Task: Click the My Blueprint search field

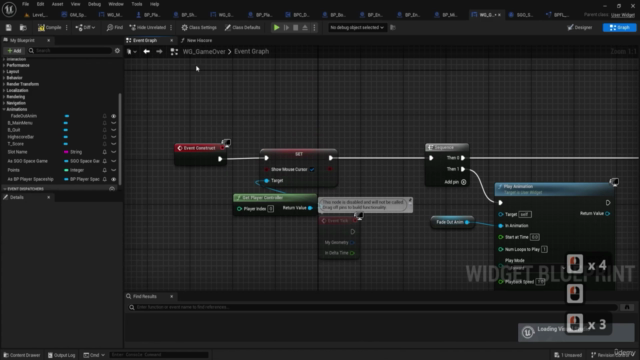Action: tap(69, 51)
